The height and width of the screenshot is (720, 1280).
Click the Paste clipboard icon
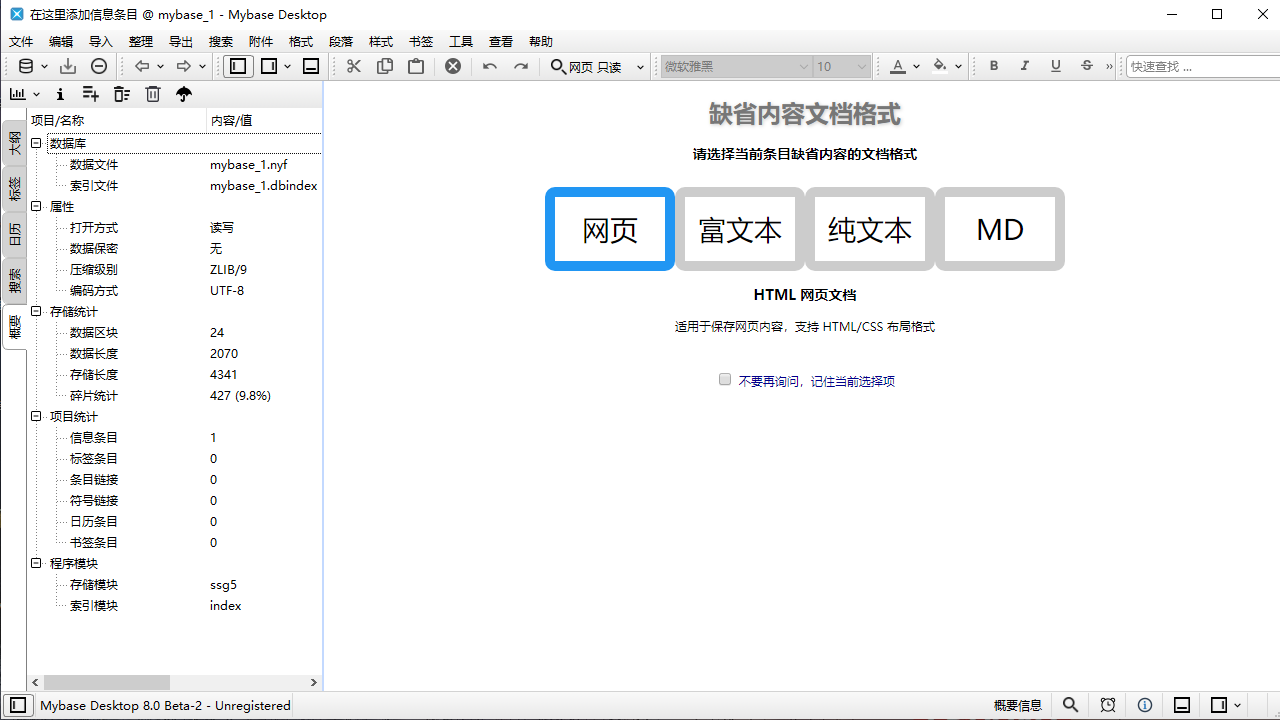[x=416, y=66]
